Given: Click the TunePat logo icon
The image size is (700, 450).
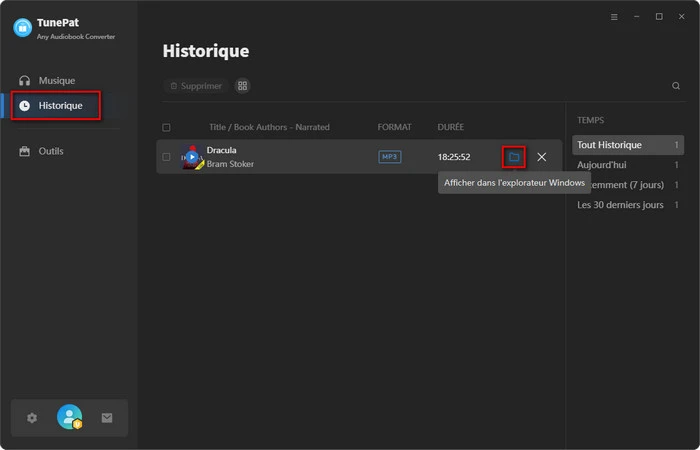Looking at the screenshot, I should (22, 28).
